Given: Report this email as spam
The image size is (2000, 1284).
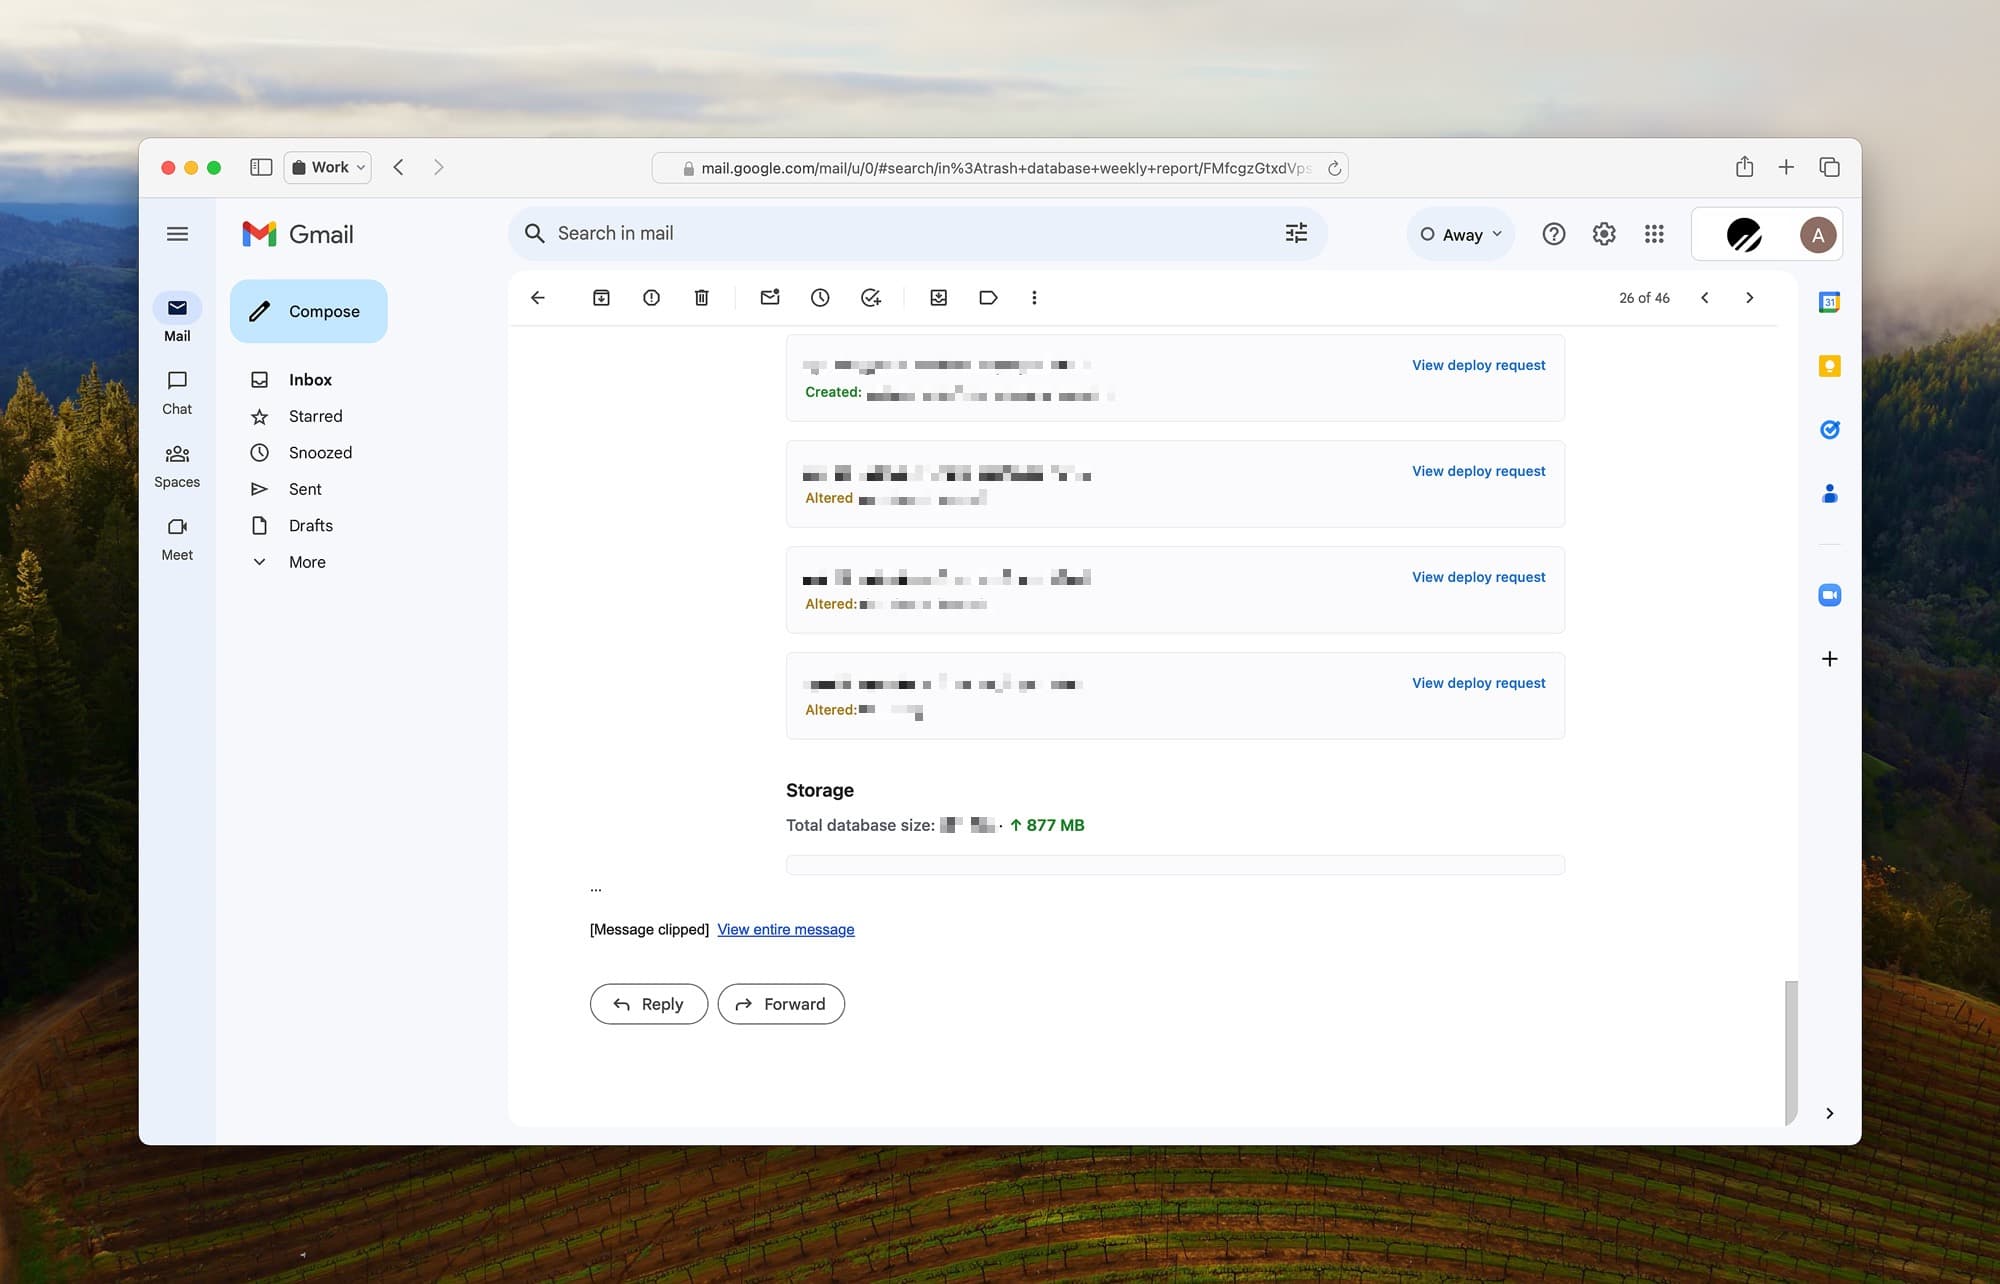Looking at the screenshot, I should [x=651, y=297].
